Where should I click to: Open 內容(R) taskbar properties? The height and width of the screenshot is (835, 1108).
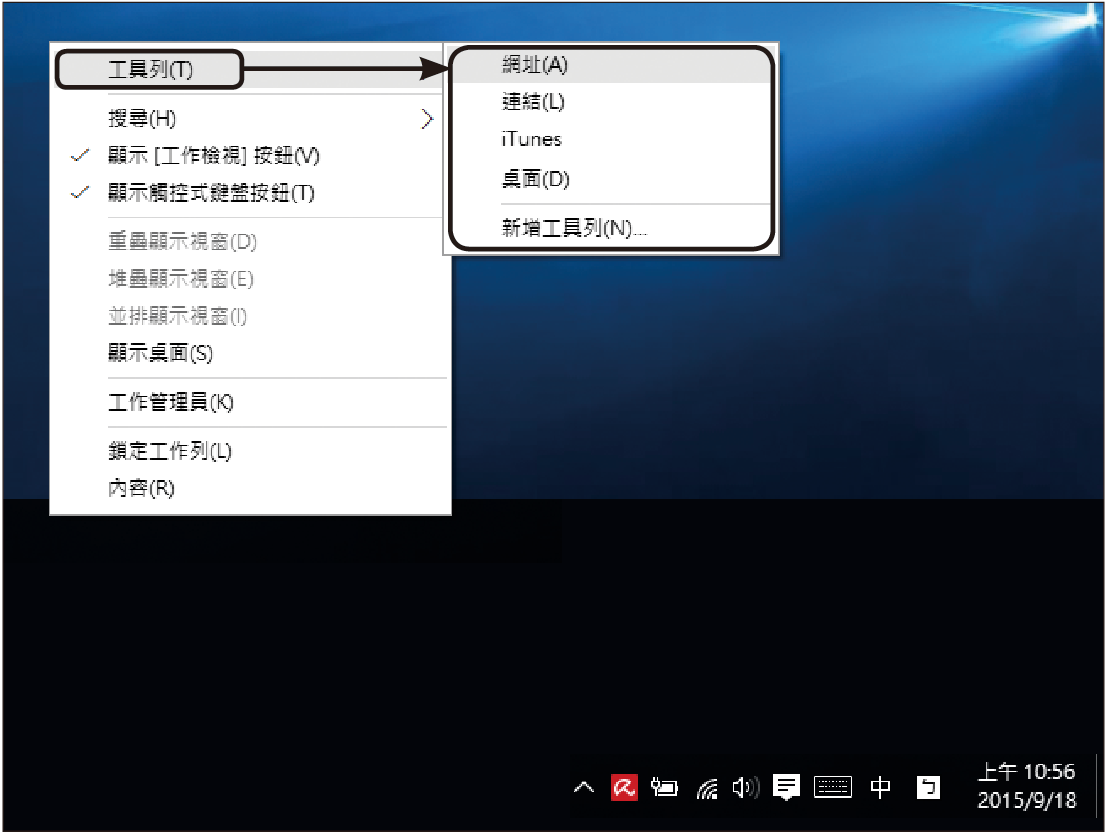249,488
